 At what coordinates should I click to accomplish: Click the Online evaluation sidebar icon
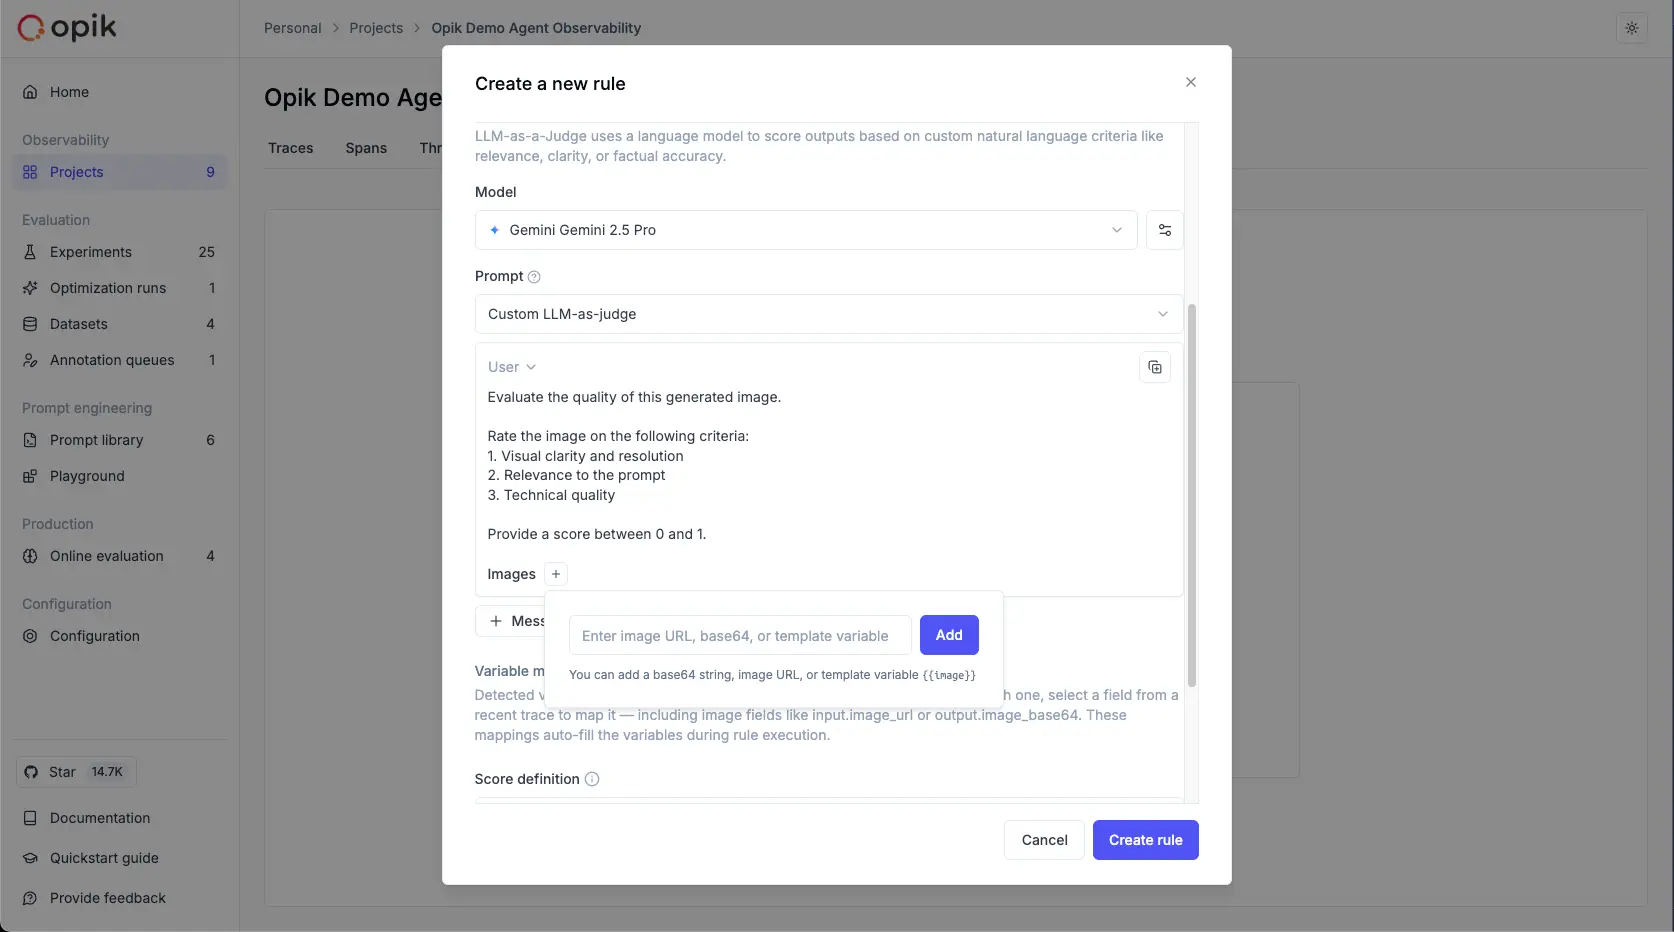click(30, 556)
